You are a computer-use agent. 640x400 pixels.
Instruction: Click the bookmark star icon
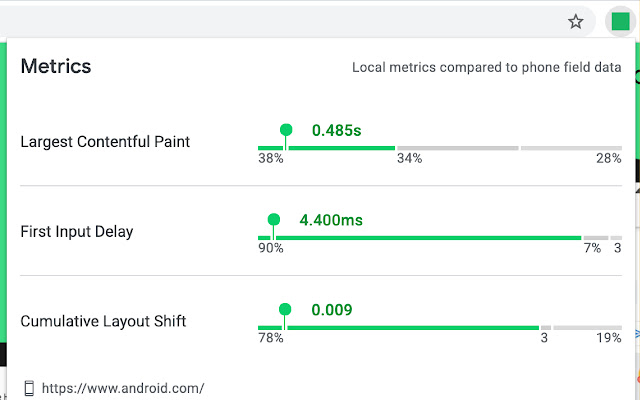click(576, 21)
